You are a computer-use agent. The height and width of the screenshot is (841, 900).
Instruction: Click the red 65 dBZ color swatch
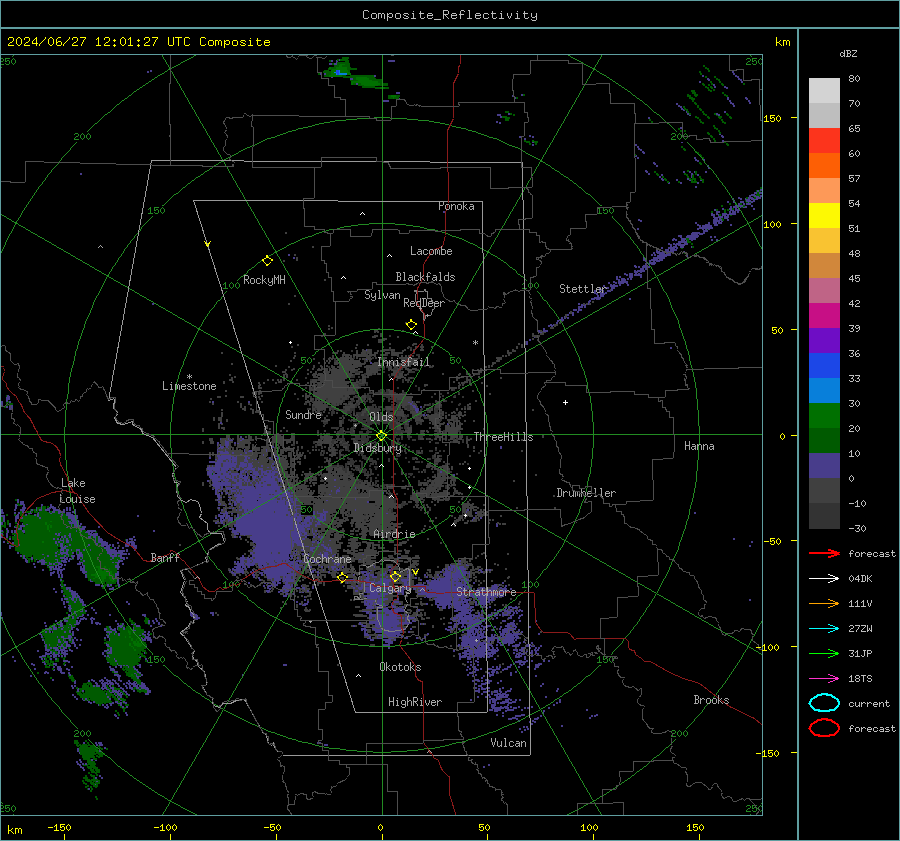[x=824, y=140]
